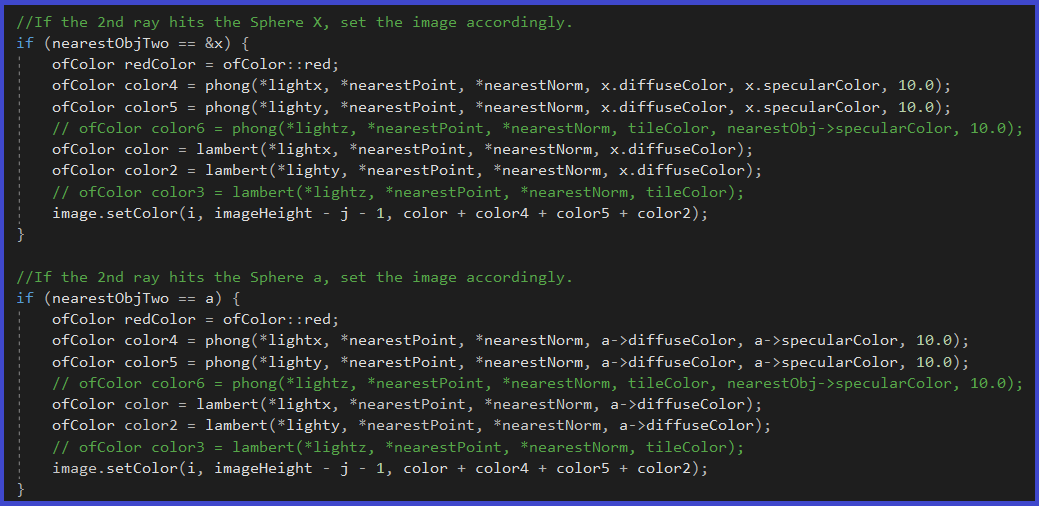Image resolution: width=1039 pixels, height=506 pixels.
Task: Click the closing brace of first if block
Action: (20, 234)
